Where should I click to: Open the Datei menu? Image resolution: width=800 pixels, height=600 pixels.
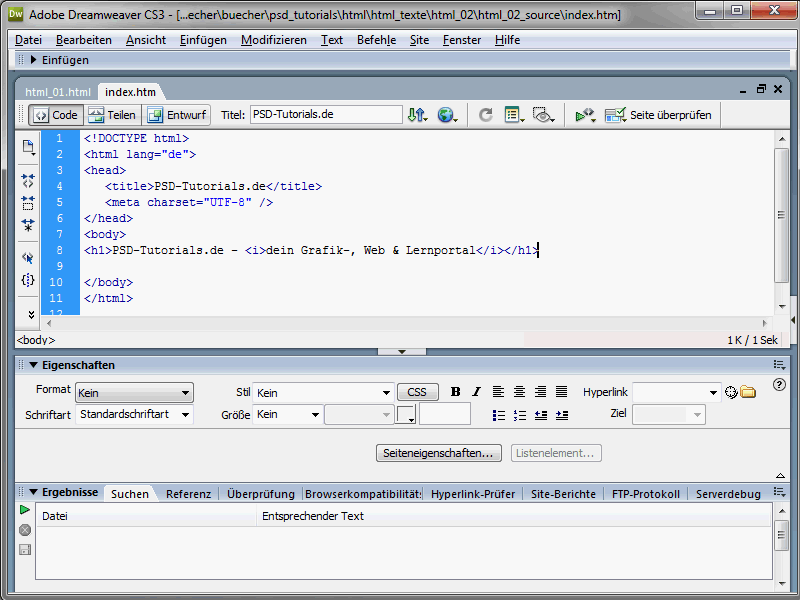(29, 40)
